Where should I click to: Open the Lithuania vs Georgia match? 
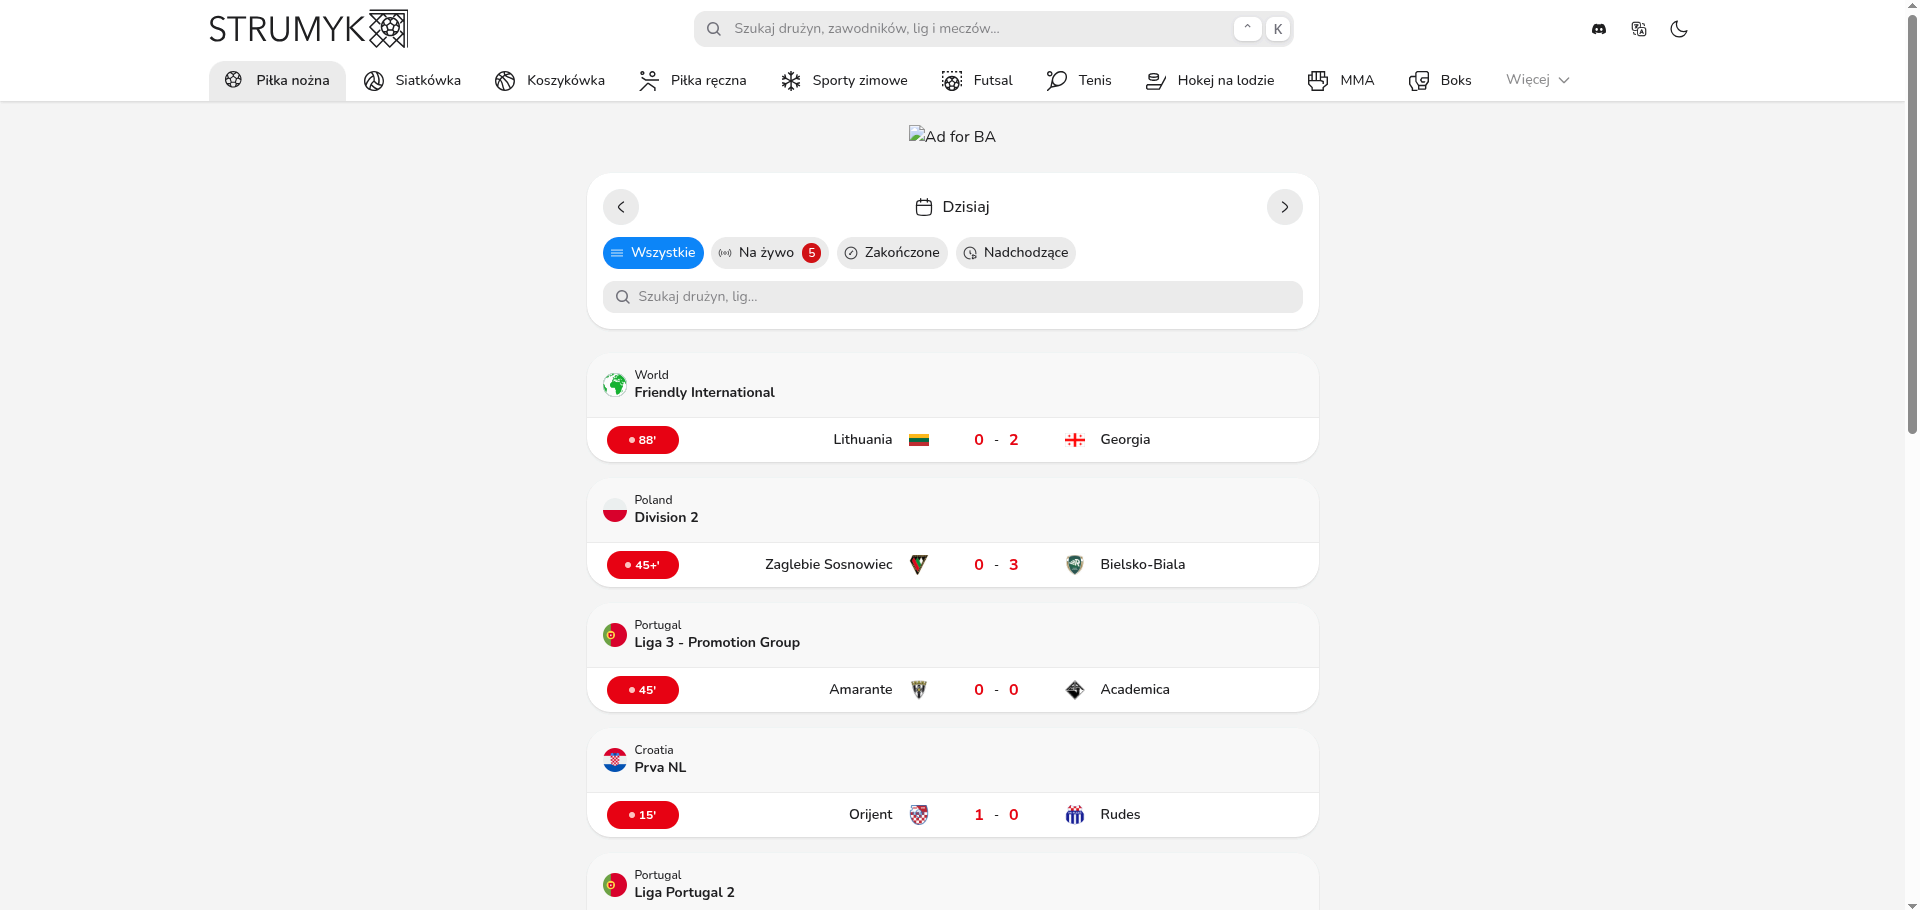(x=995, y=440)
